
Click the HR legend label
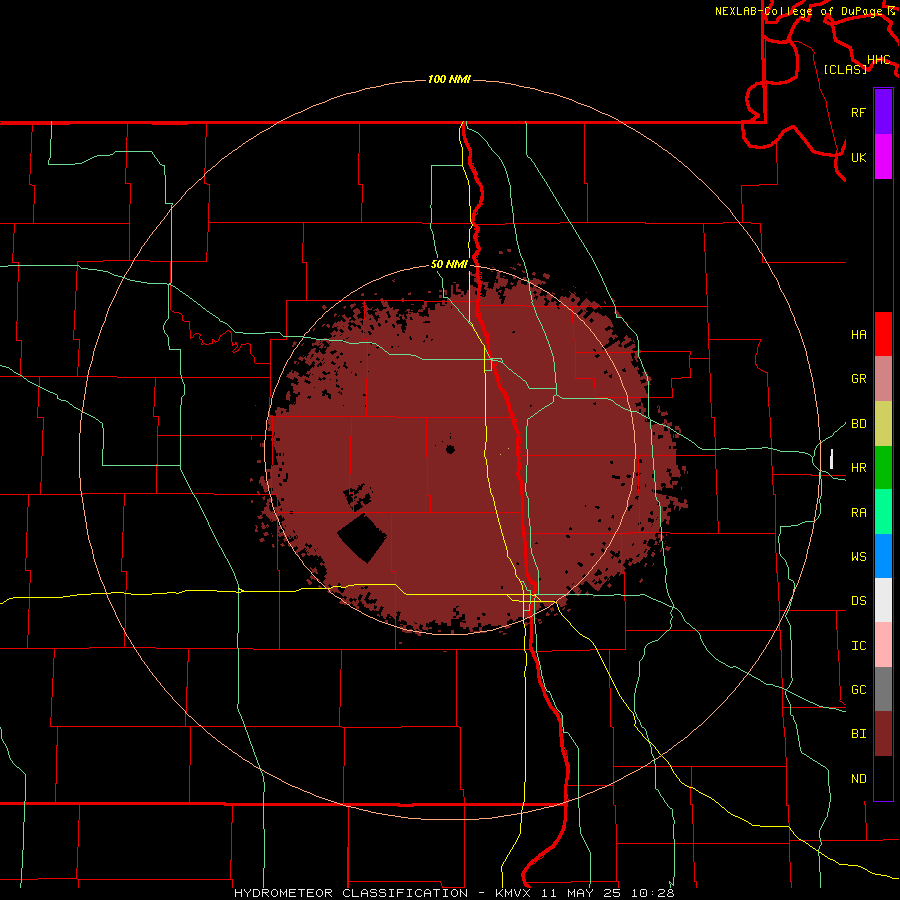coord(858,468)
